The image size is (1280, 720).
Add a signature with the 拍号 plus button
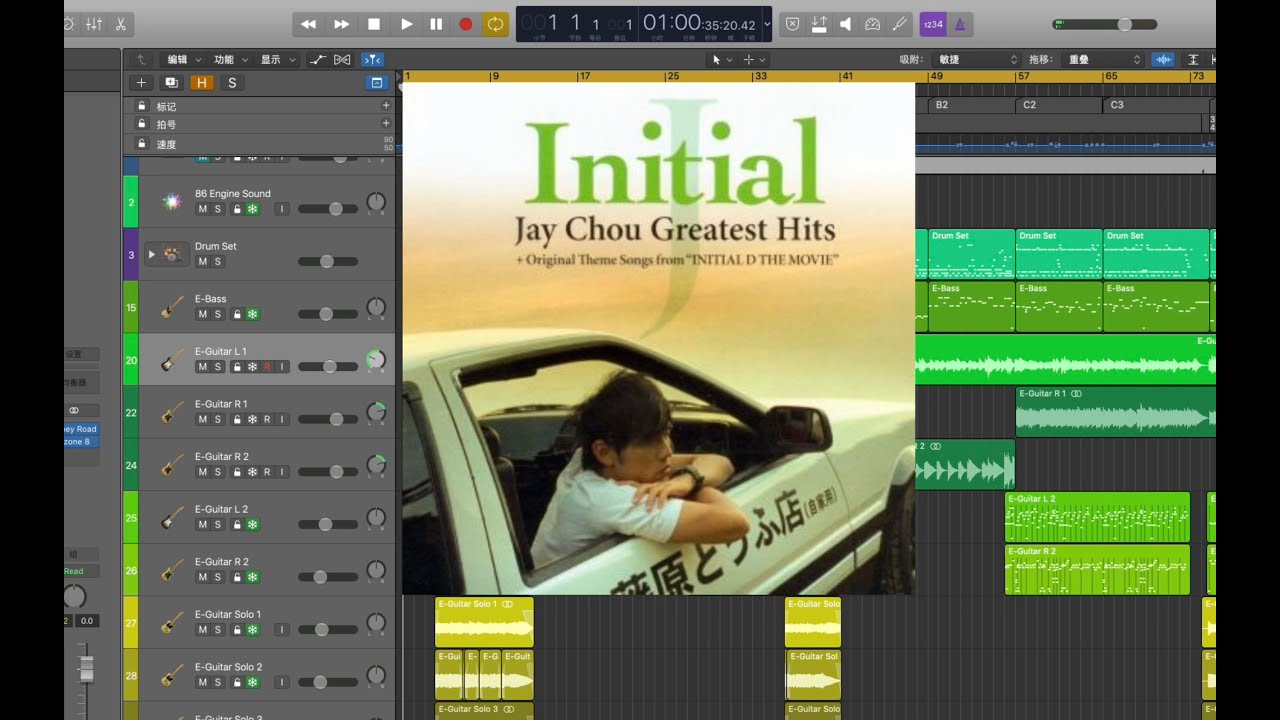click(x=386, y=123)
